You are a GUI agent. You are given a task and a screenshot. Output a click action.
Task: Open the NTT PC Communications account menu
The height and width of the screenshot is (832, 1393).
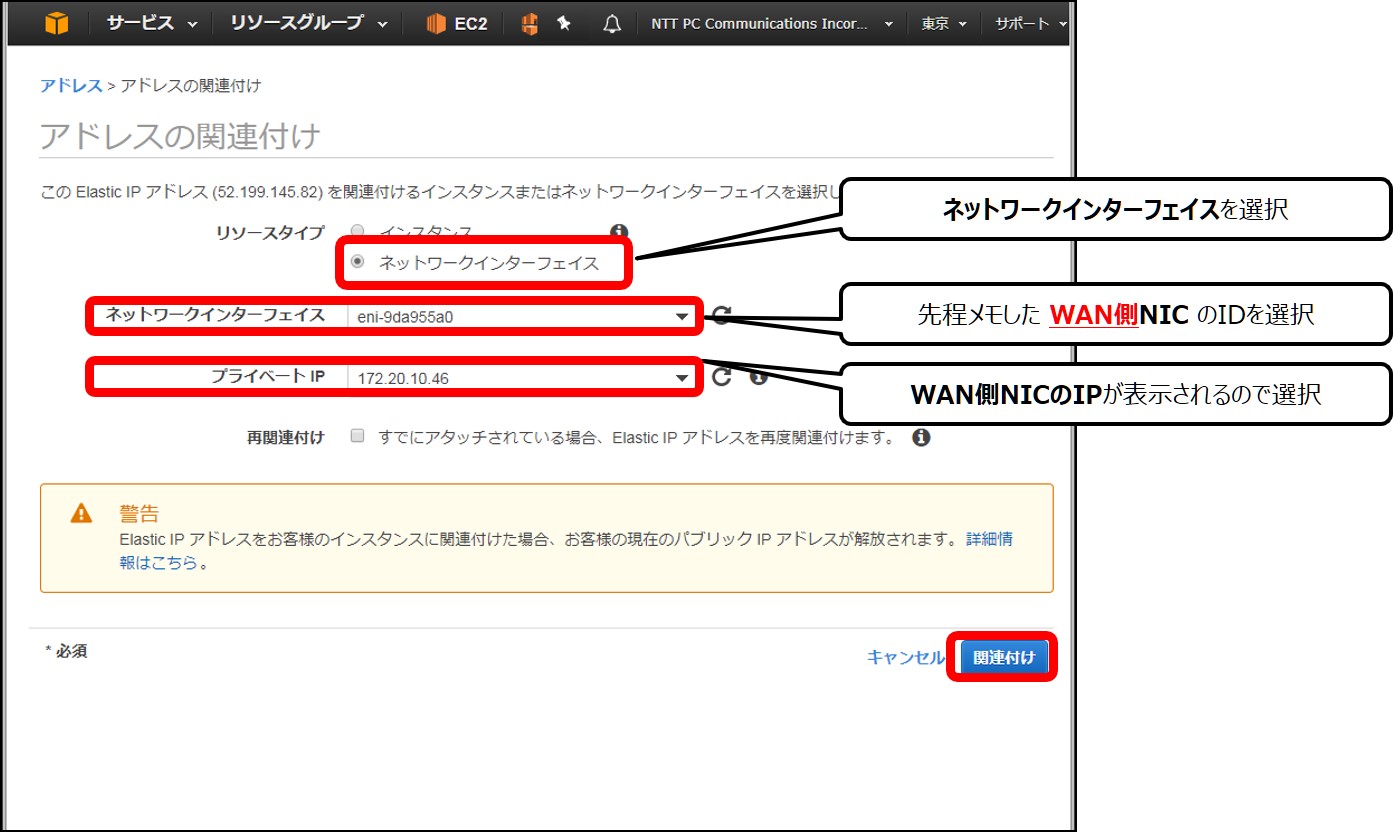coord(771,24)
